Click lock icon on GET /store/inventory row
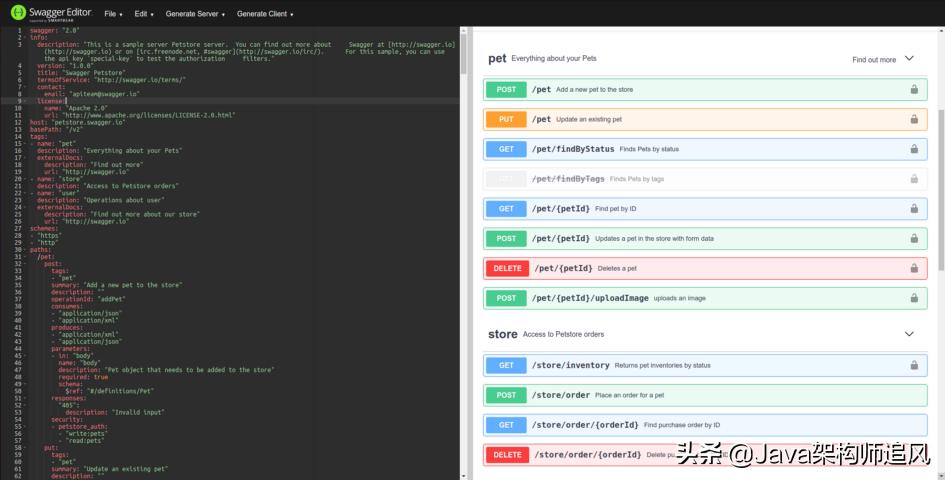Screen dimensions: 945x480 click(x=914, y=366)
